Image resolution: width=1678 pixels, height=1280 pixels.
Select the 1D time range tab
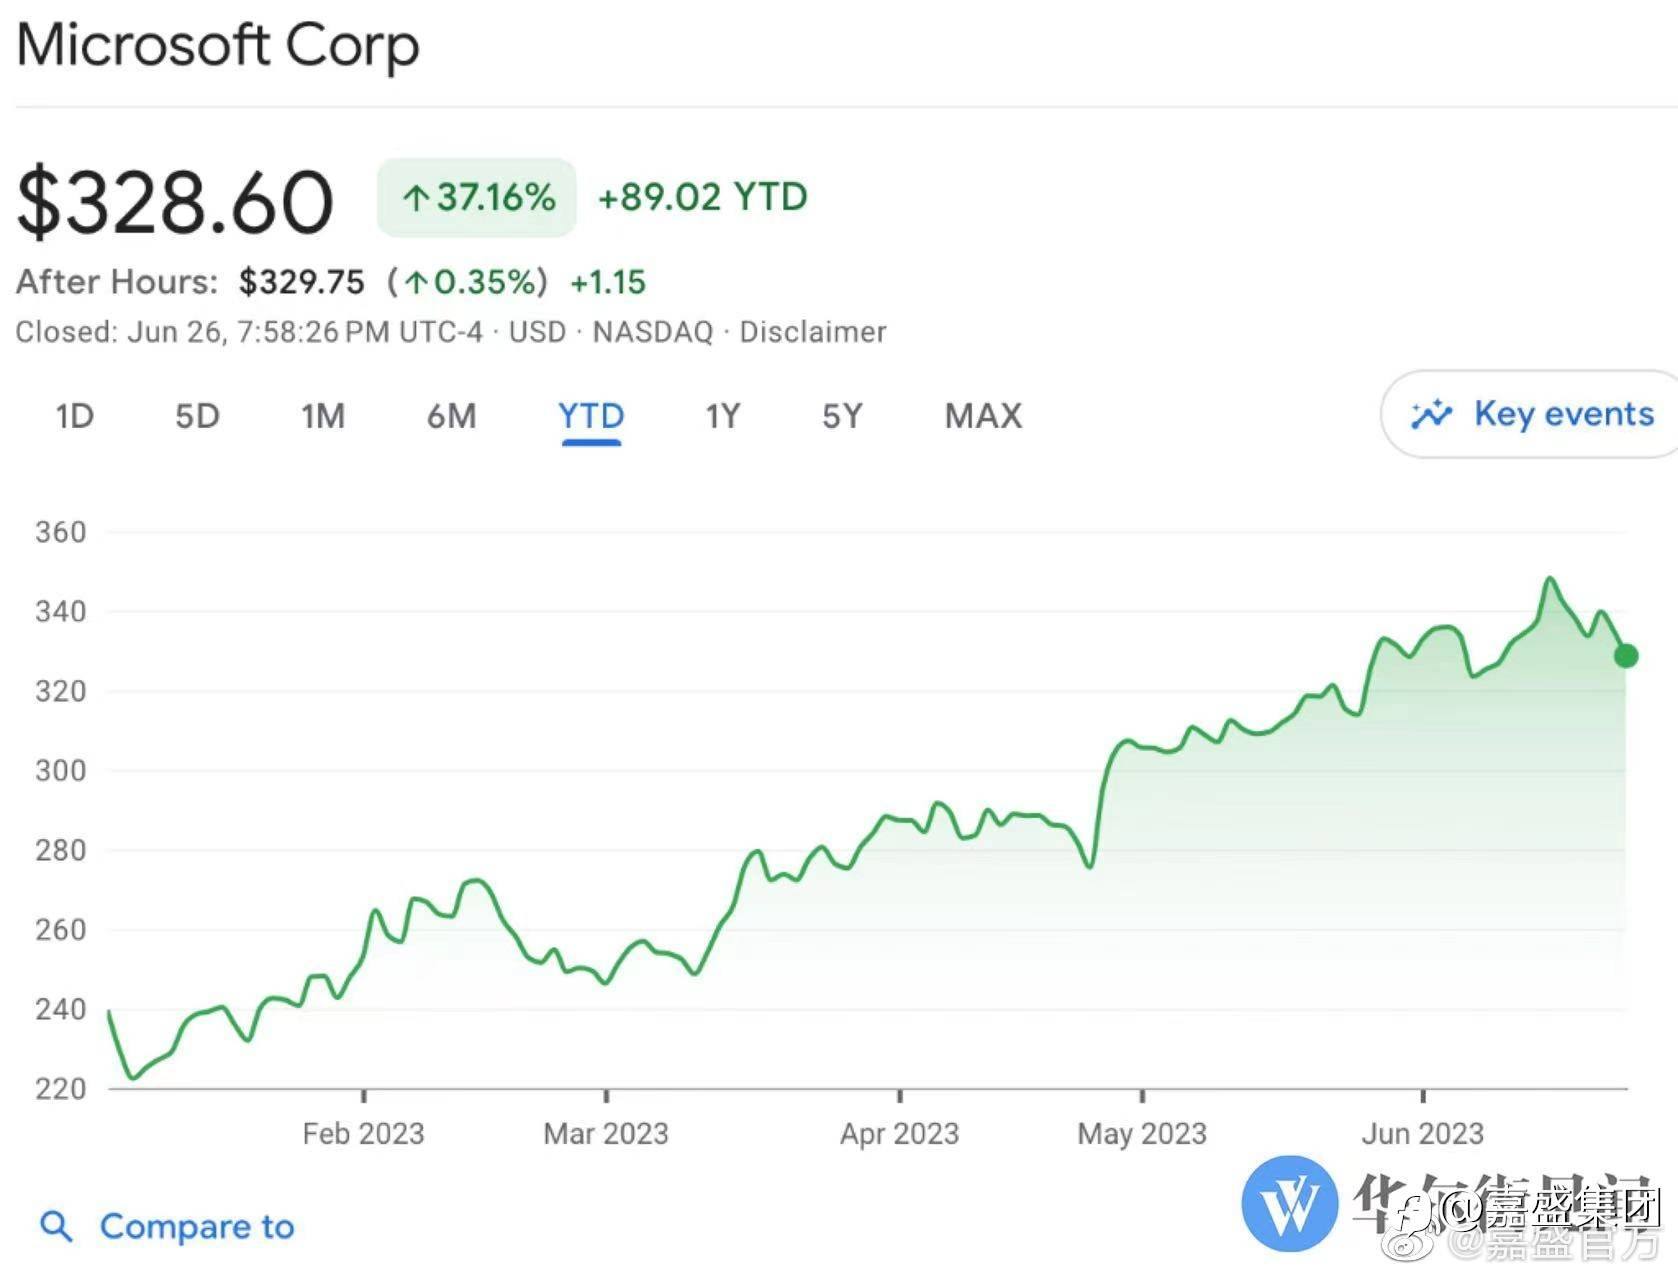(x=75, y=416)
